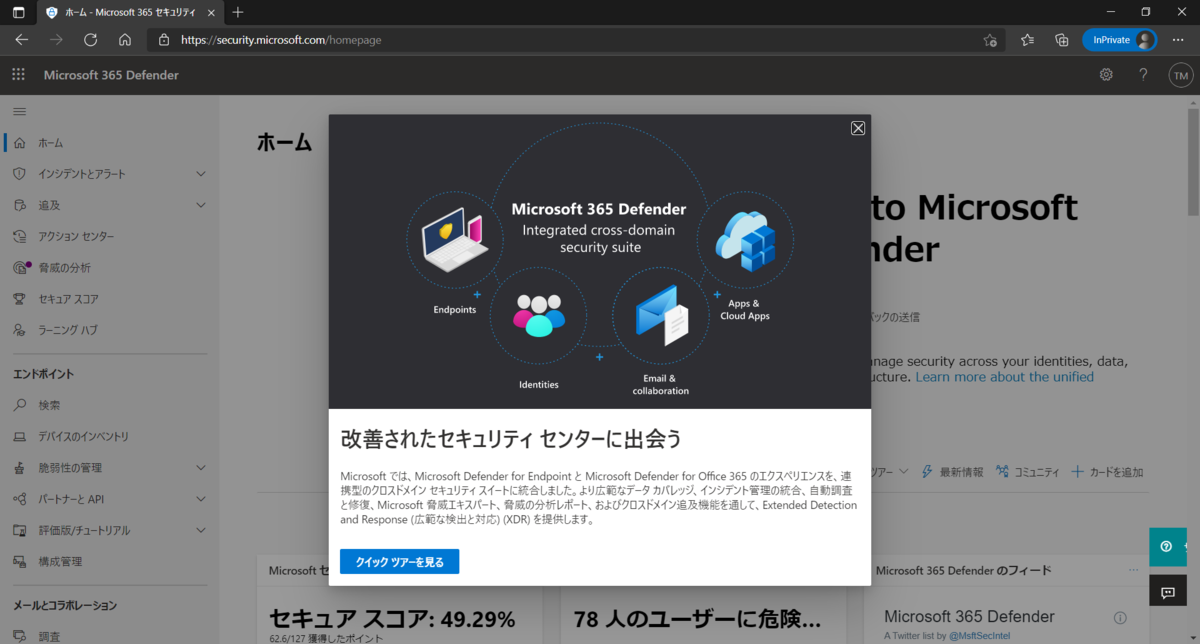The width and height of the screenshot is (1200, 644).
Task: Click the browser refresh icon
Action: [x=90, y=40]
